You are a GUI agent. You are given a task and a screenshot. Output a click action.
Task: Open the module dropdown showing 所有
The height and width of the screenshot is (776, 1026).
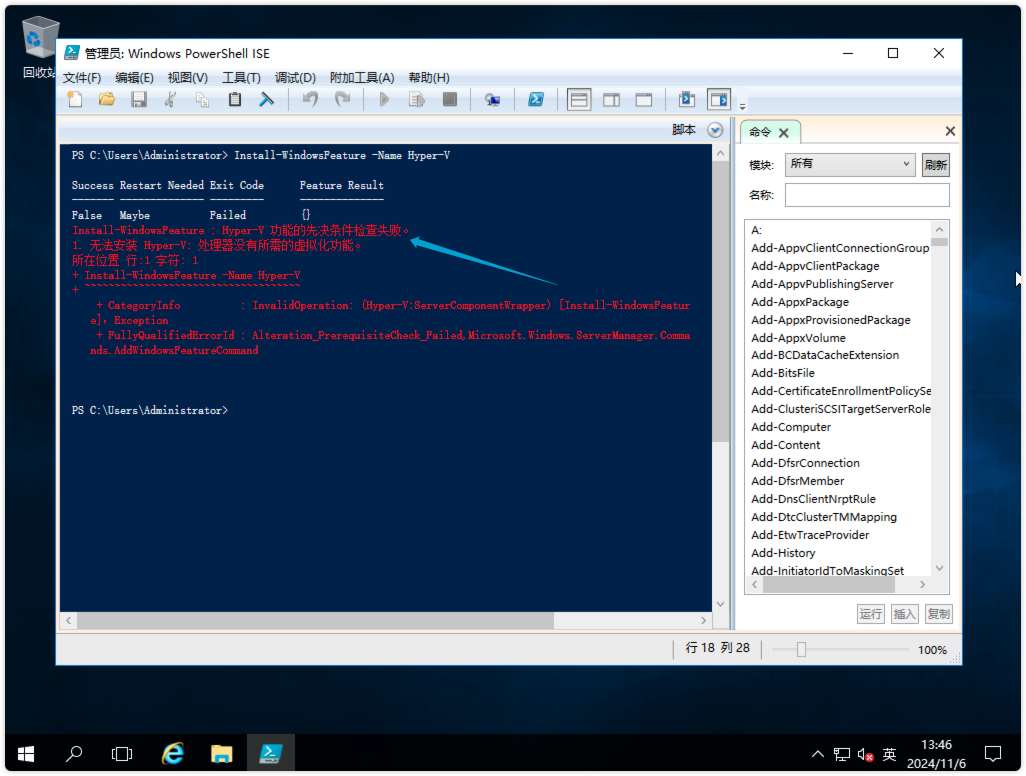[850, 164]
